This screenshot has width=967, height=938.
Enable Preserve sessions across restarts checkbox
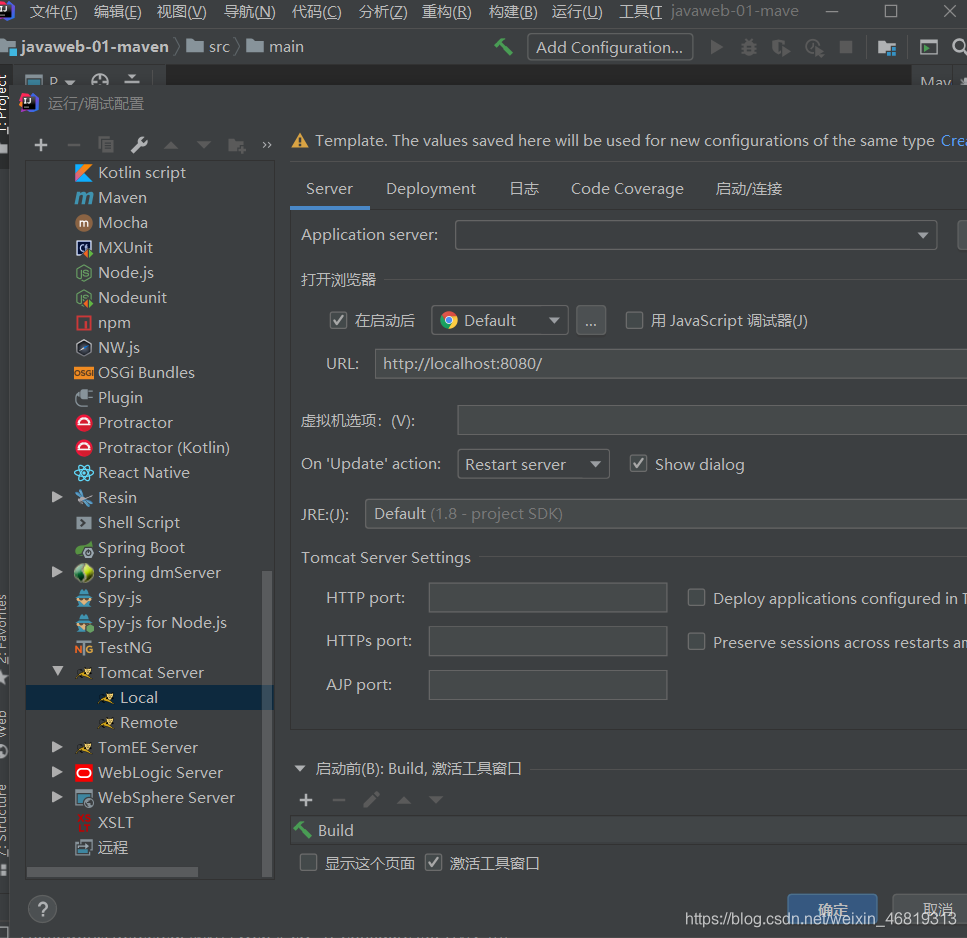click(x=696, y=641)
